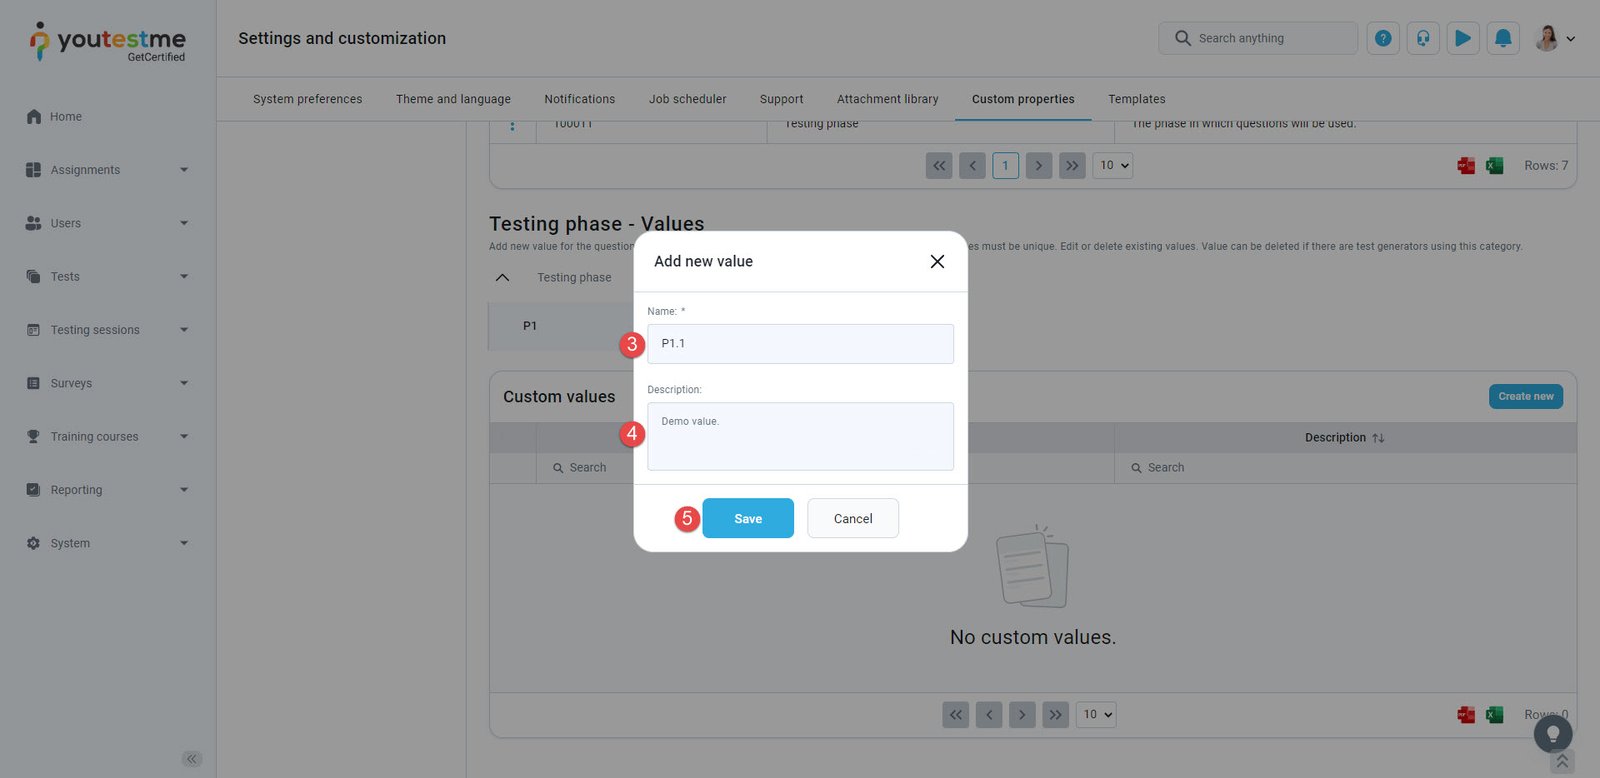1600x778 pixels.
Task: Click the help question mark icon
Action: 1383,39
